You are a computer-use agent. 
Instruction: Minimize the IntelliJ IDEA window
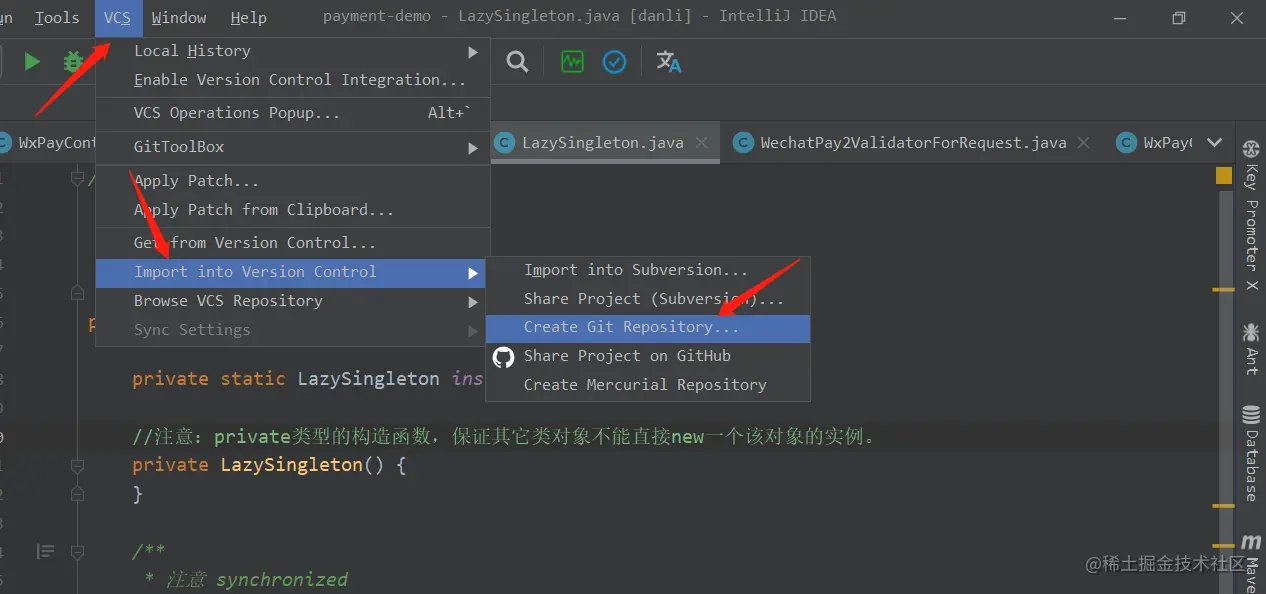1120,17
